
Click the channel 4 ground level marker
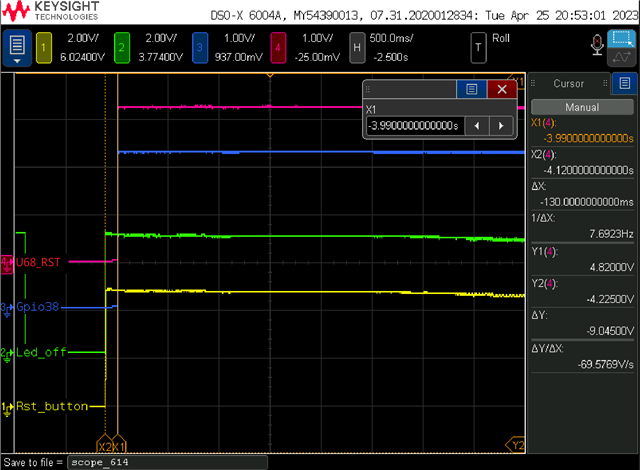(x=7, y=264)
